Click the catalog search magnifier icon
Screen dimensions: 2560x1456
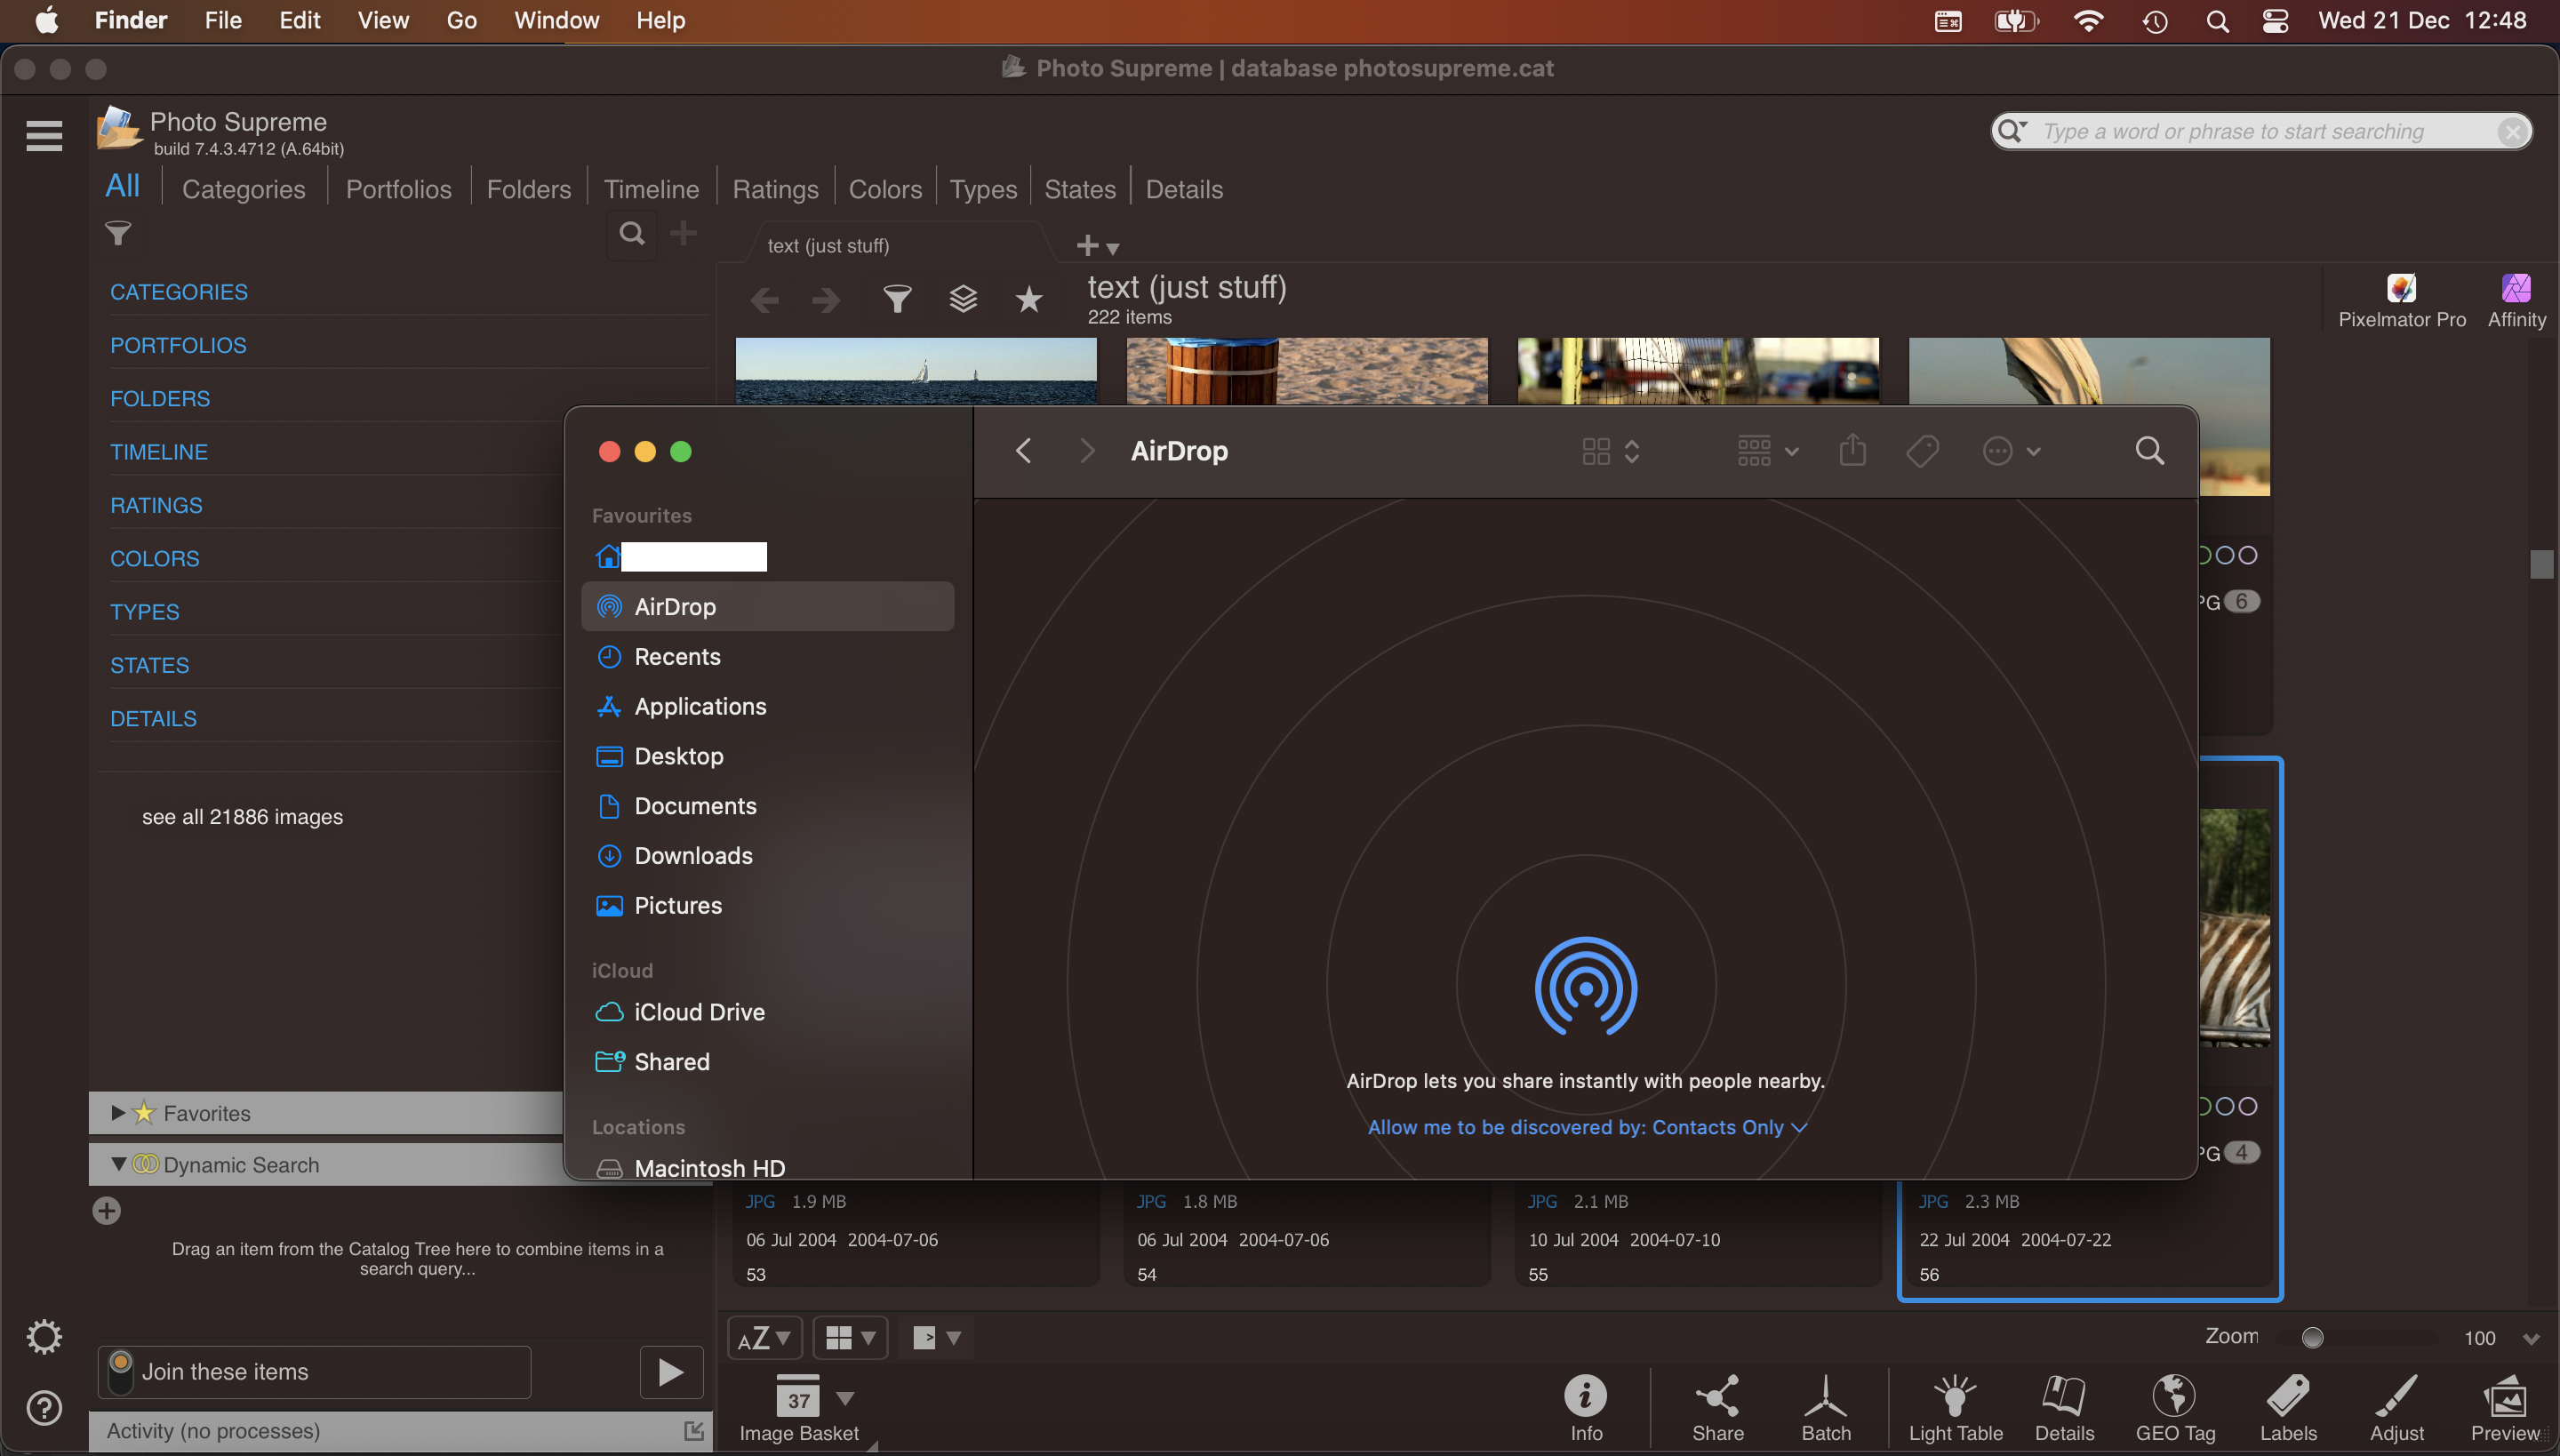click(x=631, y=233)
